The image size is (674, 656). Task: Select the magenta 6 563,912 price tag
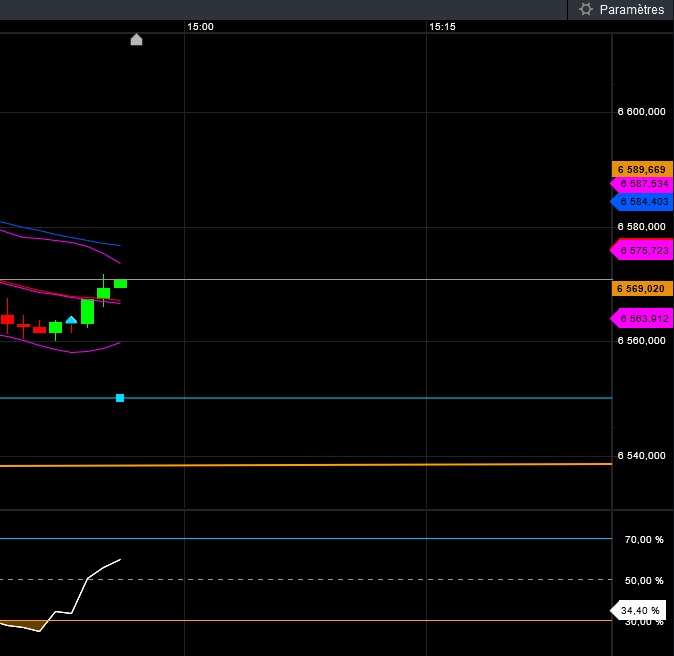(x=642, y=319)
